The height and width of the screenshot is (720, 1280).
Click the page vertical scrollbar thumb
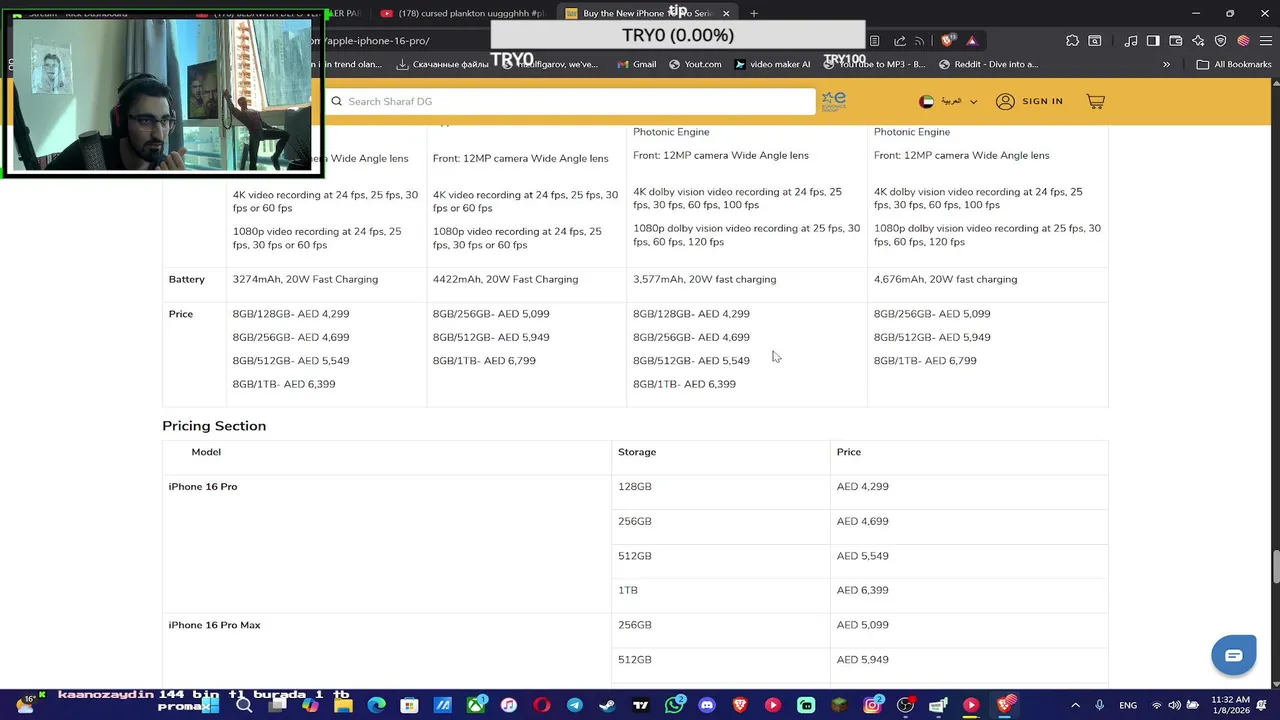coord(1275,566)
